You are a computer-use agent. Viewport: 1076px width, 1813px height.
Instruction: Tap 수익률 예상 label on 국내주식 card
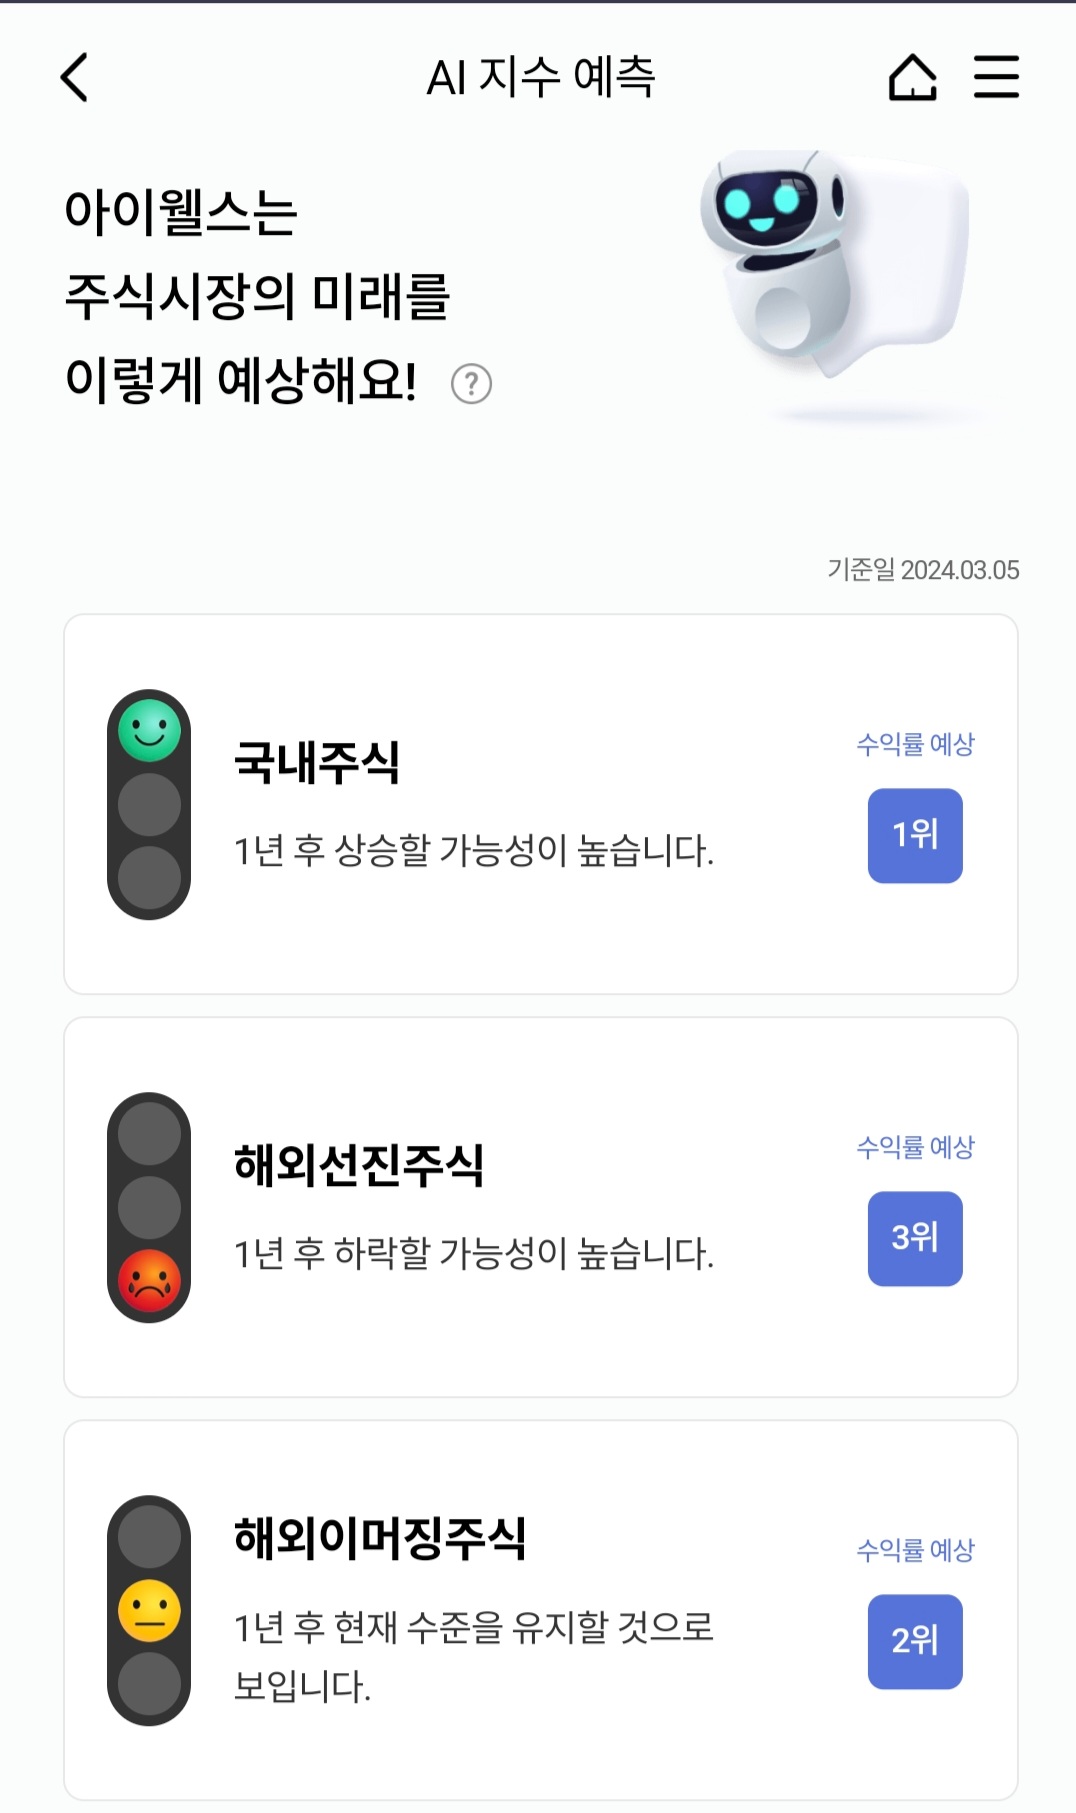coord(915,744)
